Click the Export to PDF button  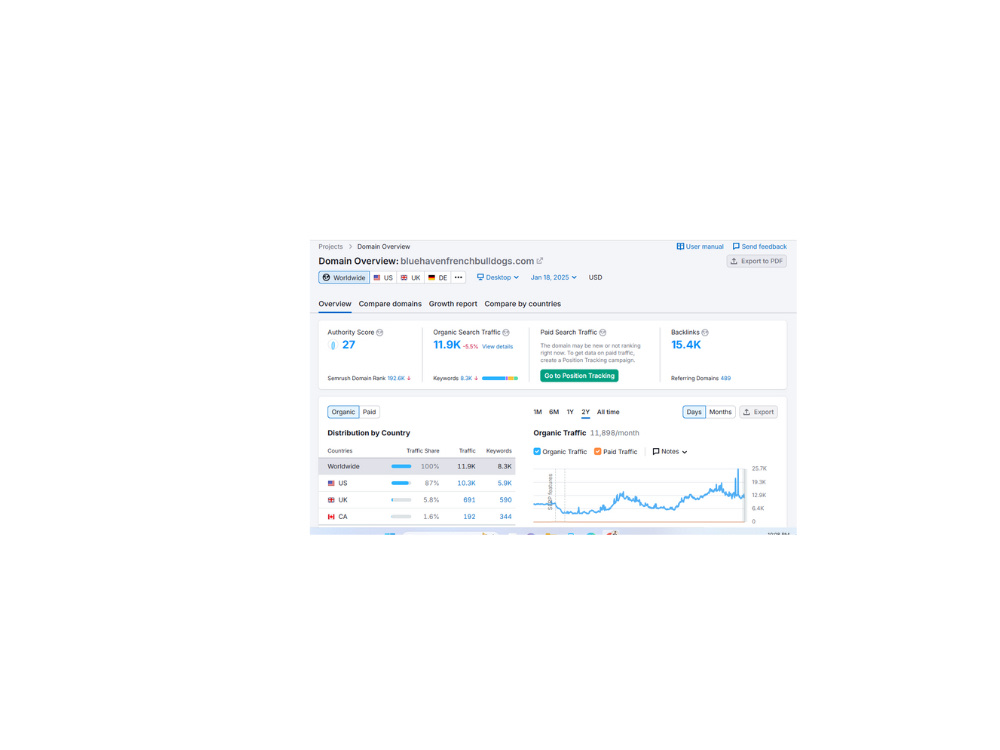[x=756, y=261]
